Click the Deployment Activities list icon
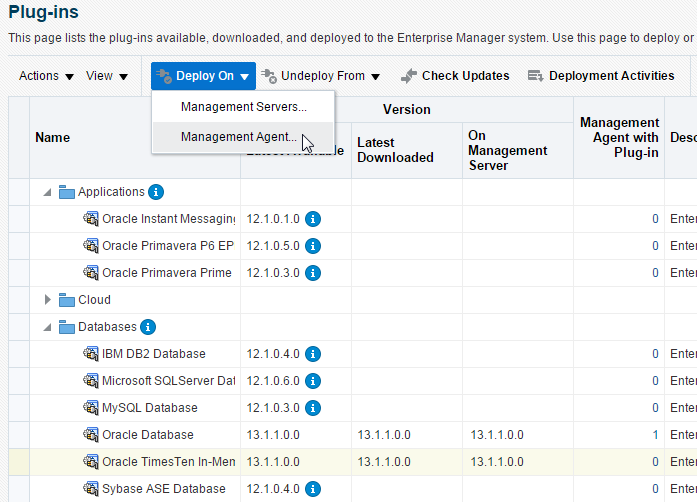Image resolution: width=697 pixels, height=502 pixels. (535, 76)
